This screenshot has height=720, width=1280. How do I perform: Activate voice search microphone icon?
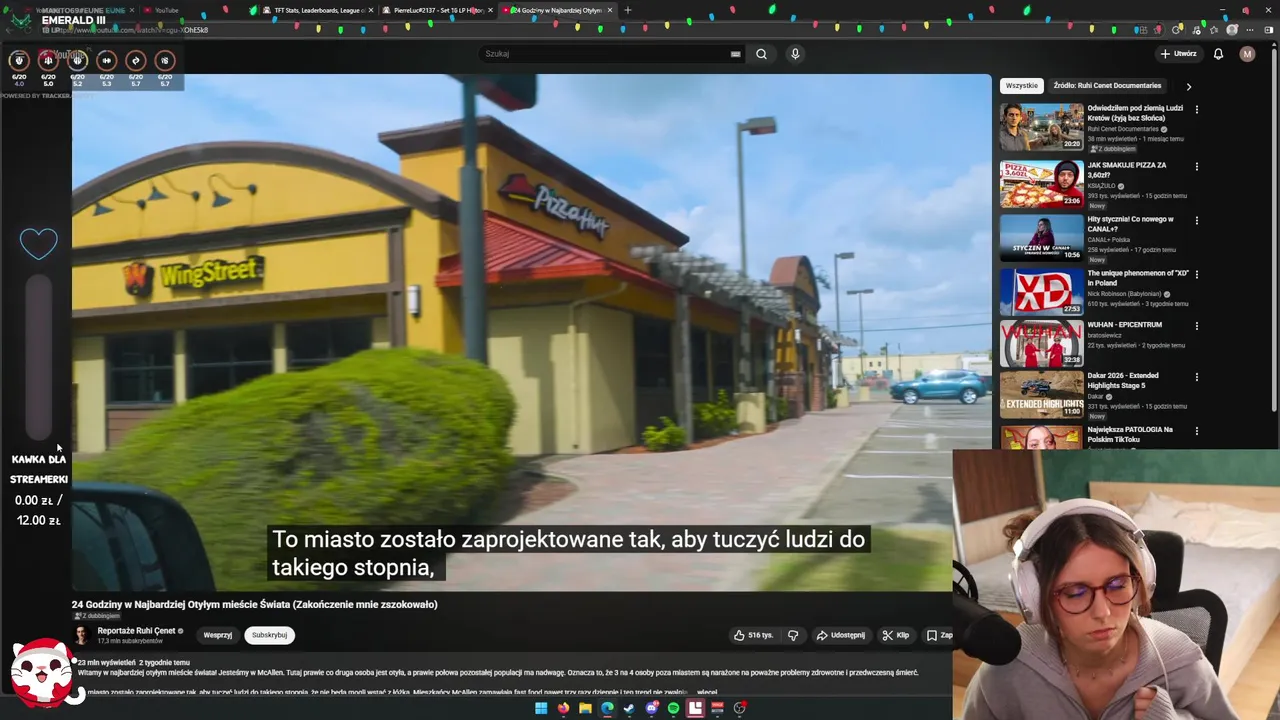point(795,54)
